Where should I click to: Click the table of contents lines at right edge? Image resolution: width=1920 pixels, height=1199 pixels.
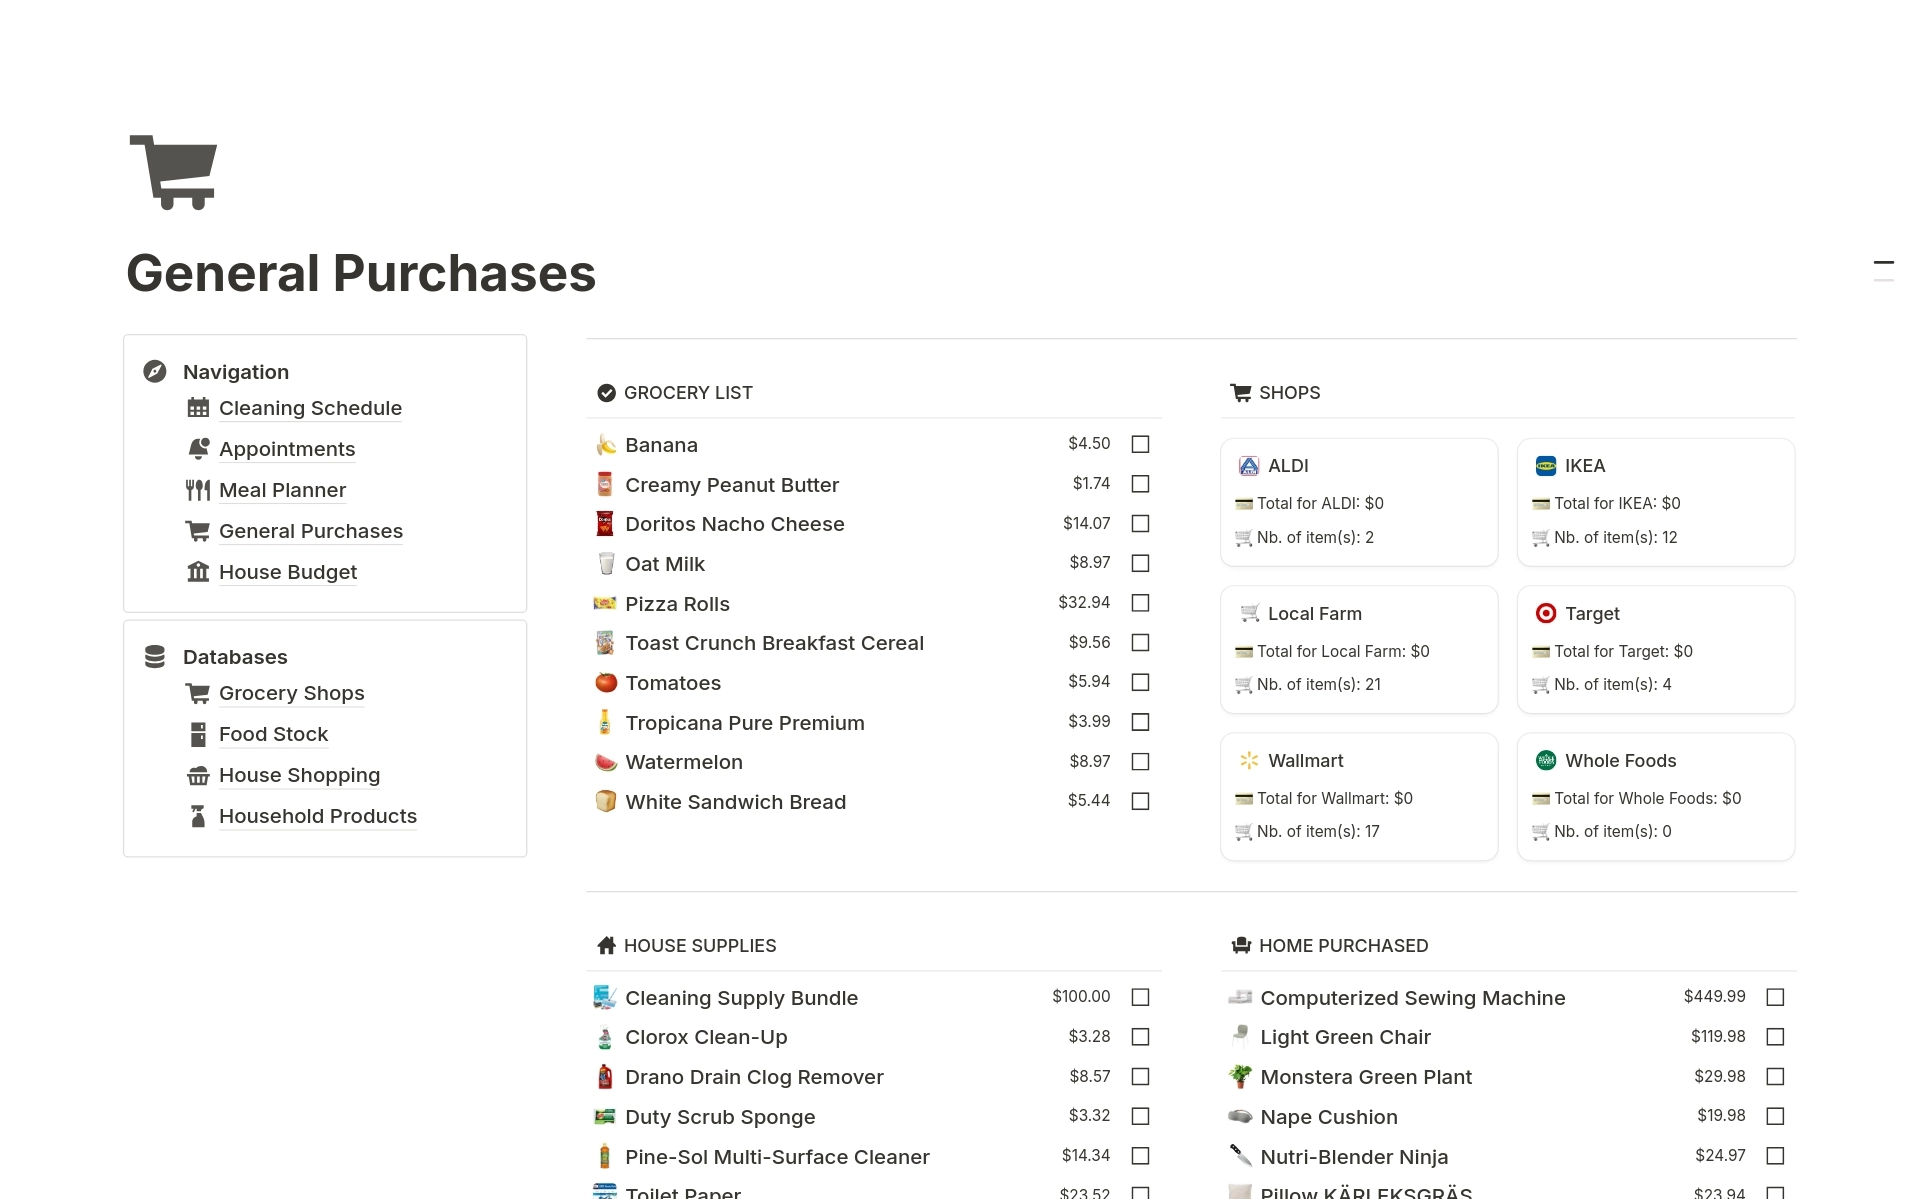click(1883, 271)
